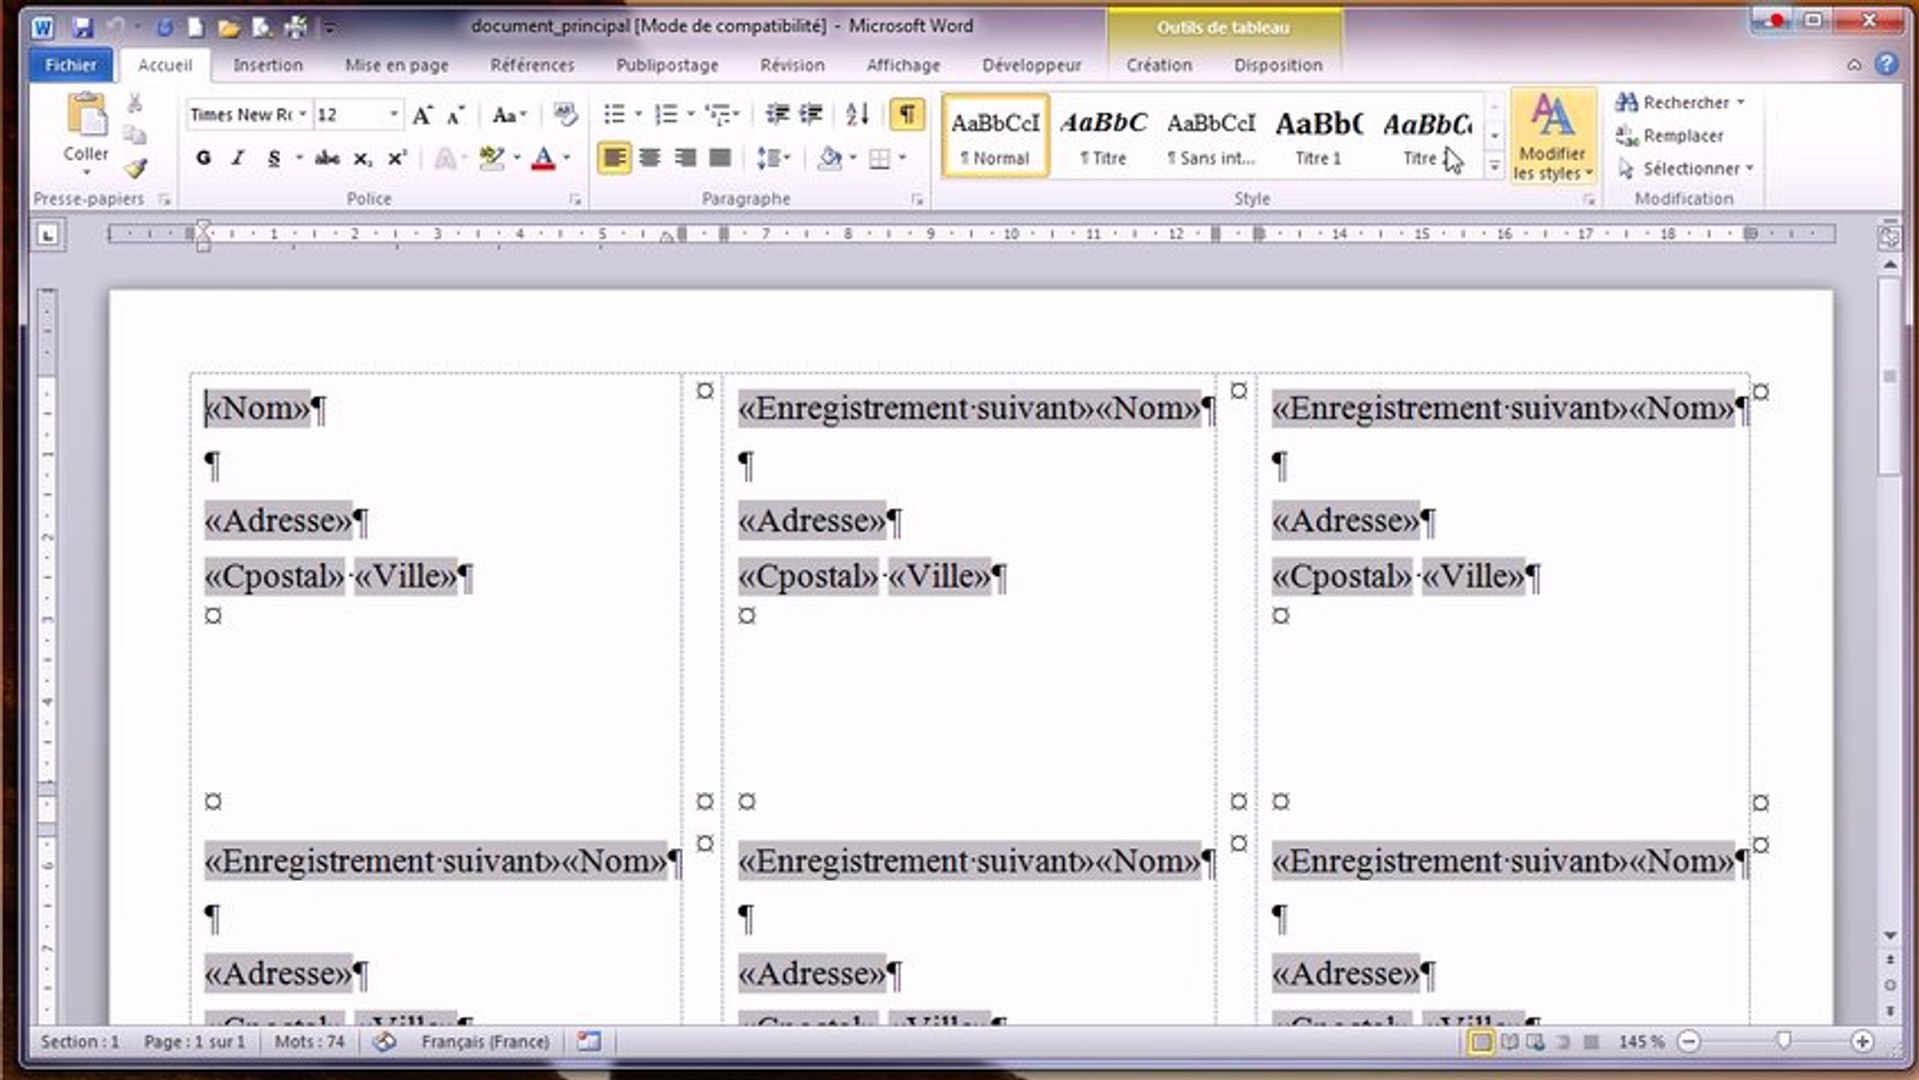Expand the styles gallery More arrow
1919x1080 pixels.
(x=1494, y=167)
